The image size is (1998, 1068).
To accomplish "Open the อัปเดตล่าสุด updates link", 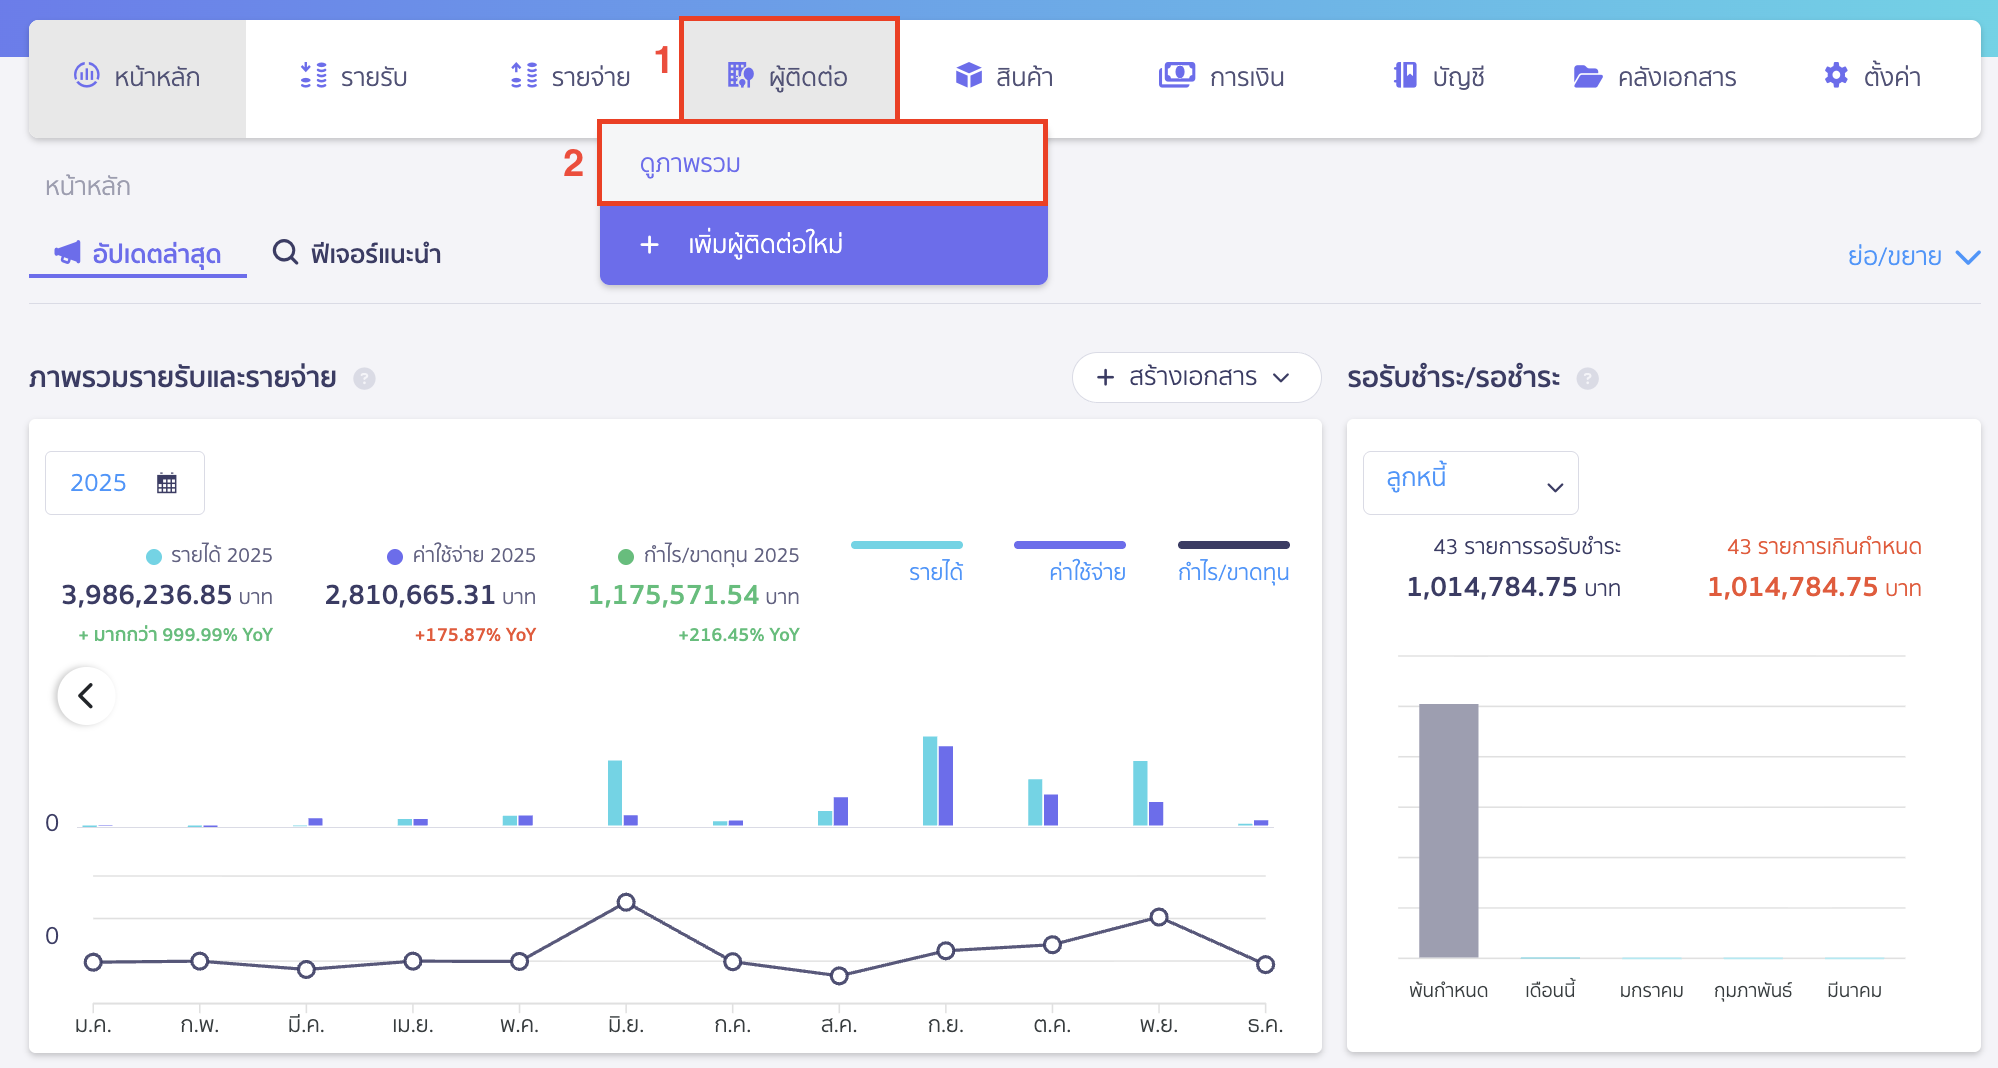I will [137, 253].
